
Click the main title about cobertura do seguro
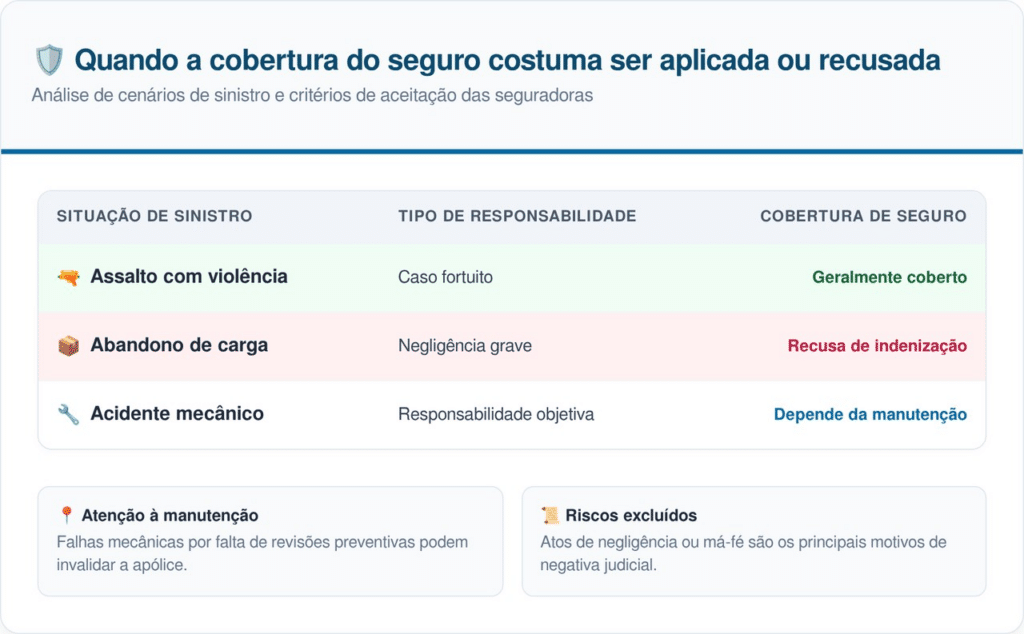[508, 60]
